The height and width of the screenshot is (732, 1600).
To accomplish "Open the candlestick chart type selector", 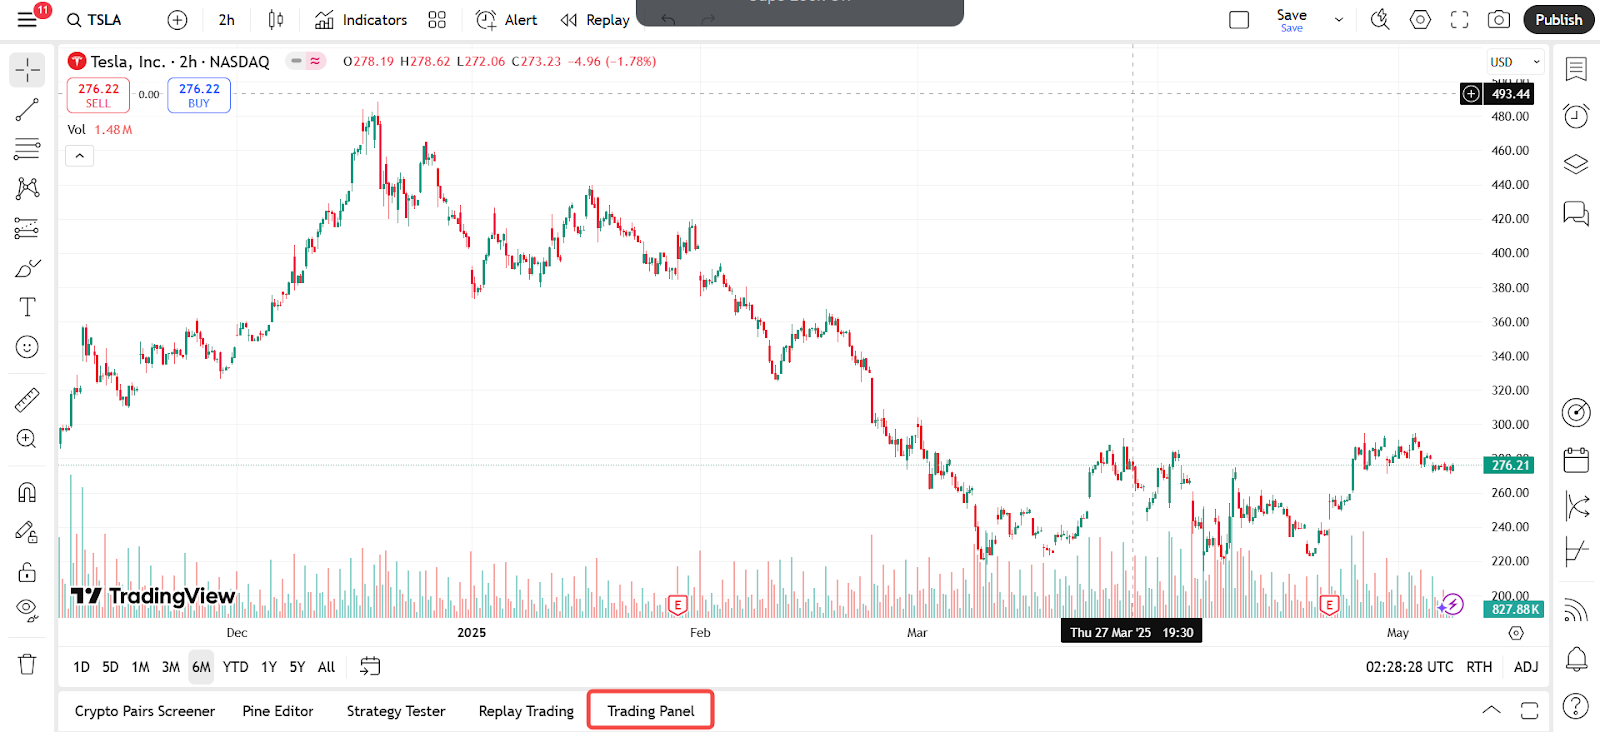I will [276, 20].
